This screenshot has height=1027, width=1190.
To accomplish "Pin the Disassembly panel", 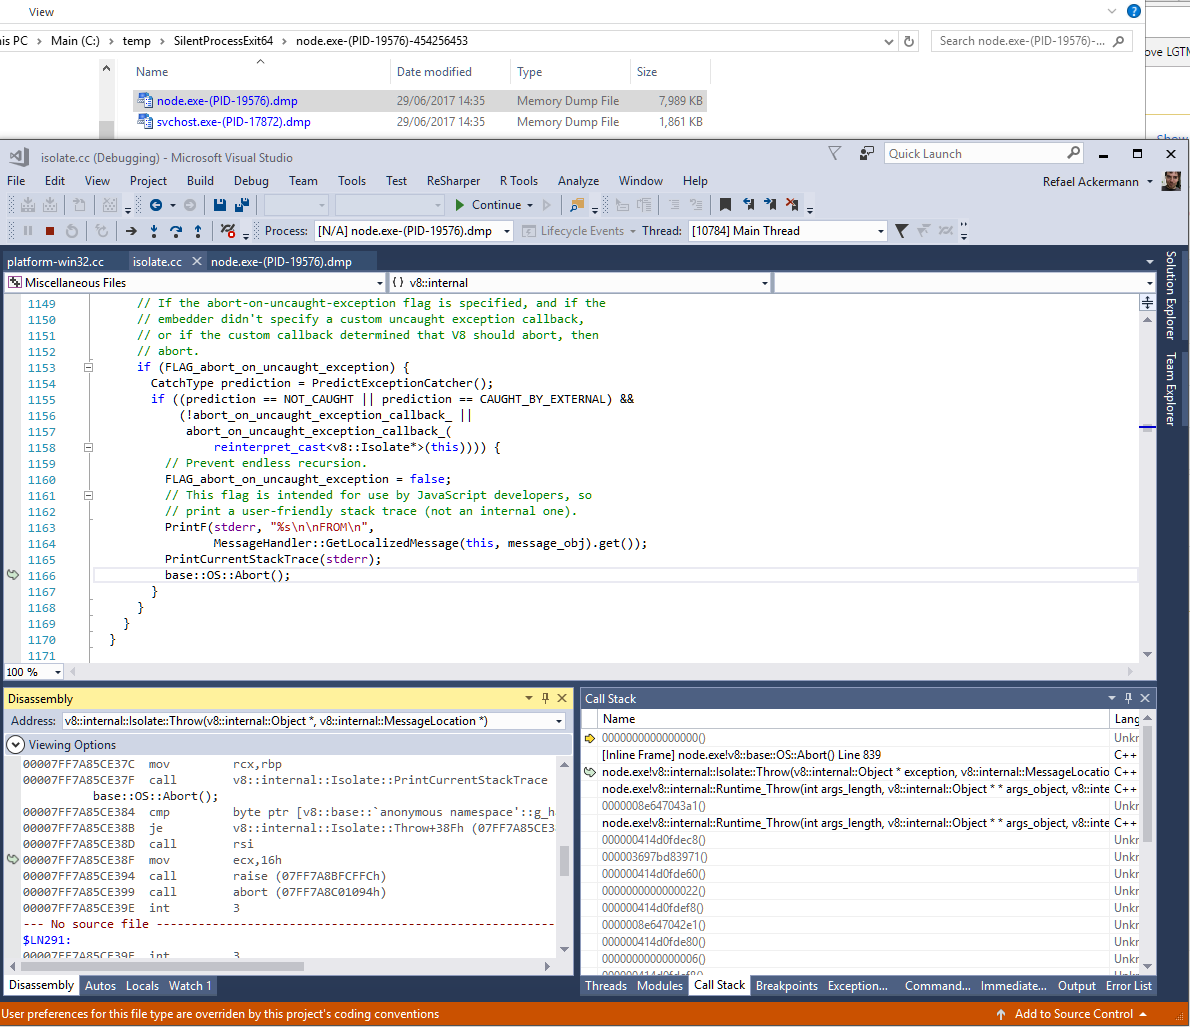I will (545, 698).
